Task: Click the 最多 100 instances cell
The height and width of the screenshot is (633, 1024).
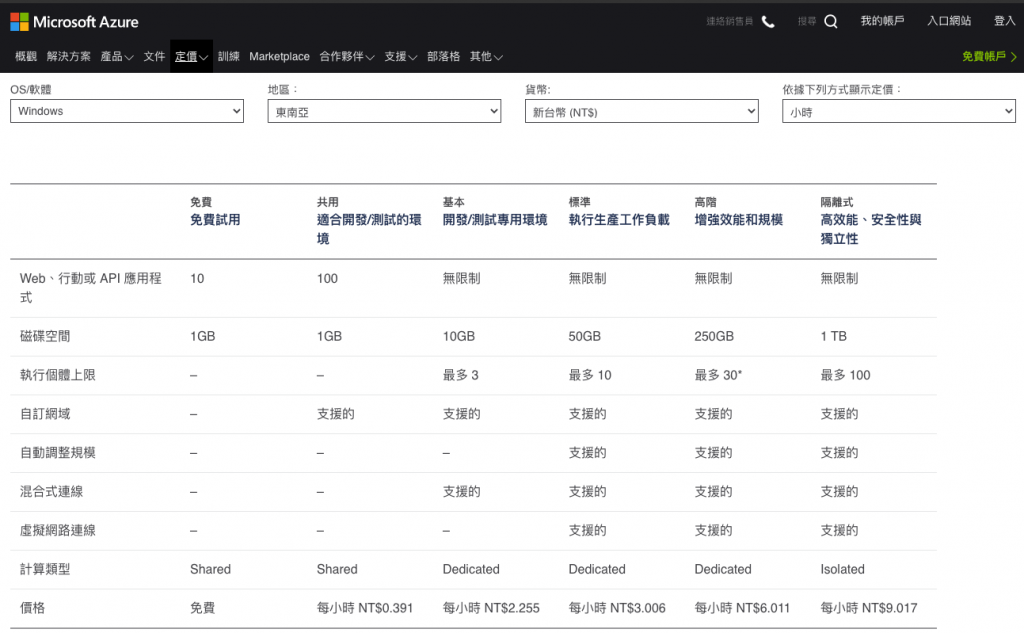Action: (x=845, y=375)
